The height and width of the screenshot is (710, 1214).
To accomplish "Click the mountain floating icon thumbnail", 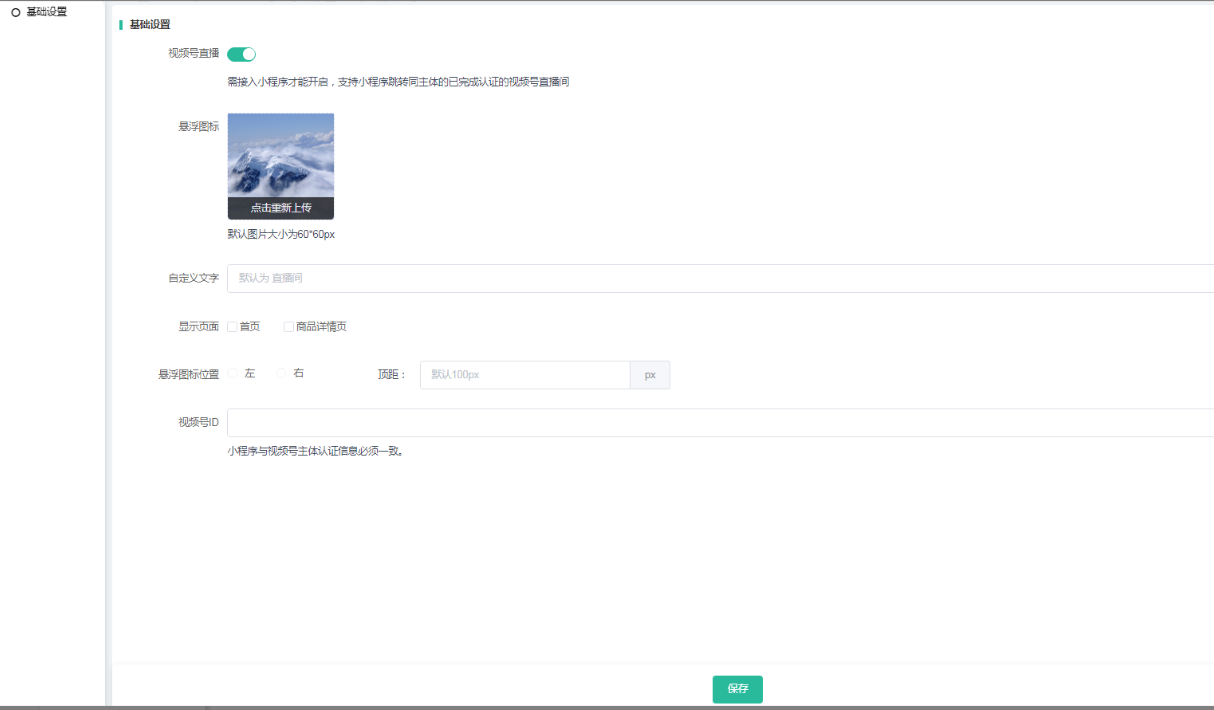I will pos(281,155).
